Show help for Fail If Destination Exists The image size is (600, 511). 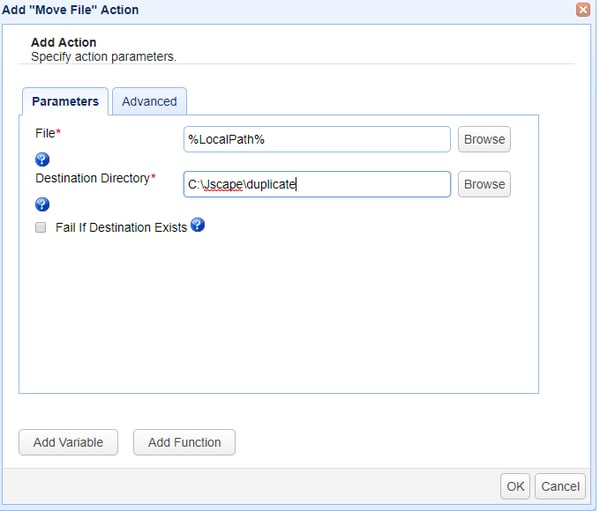pos(198,225)
